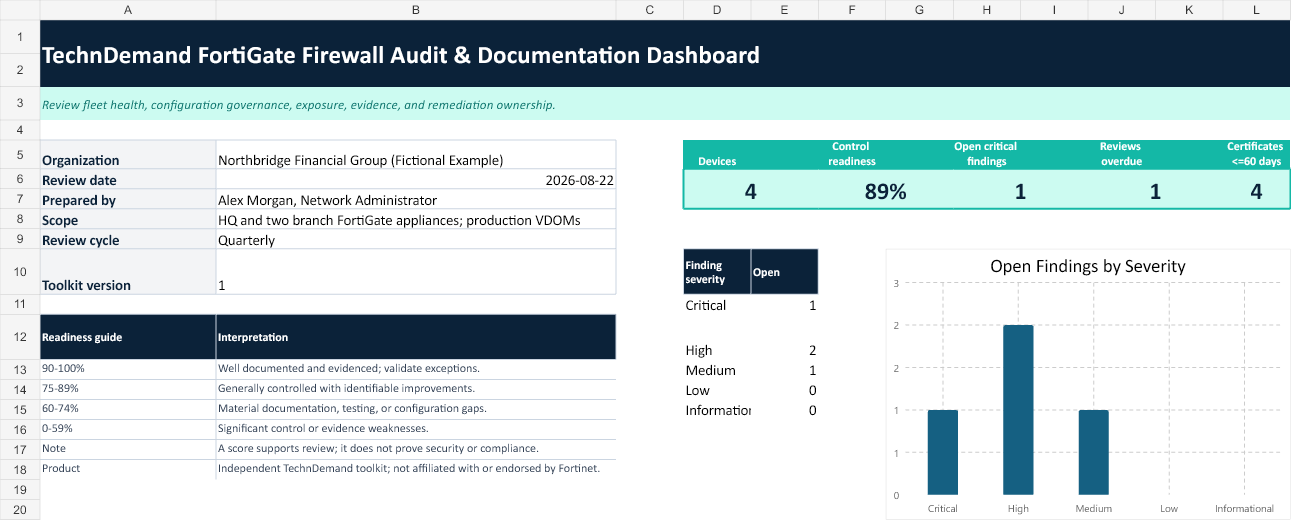Click column L header
This screenshot has width=1291, height=520.
tap(1256, 9)
